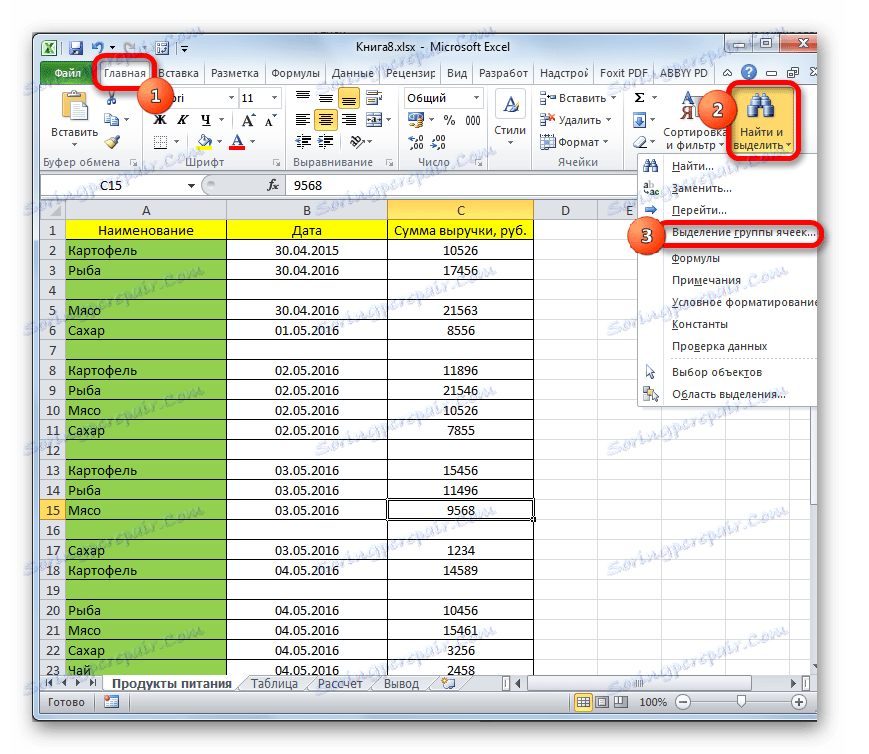Choose Выделение группы ячеек menu item
Screen dimensions: 869x754
pos(743,232)
